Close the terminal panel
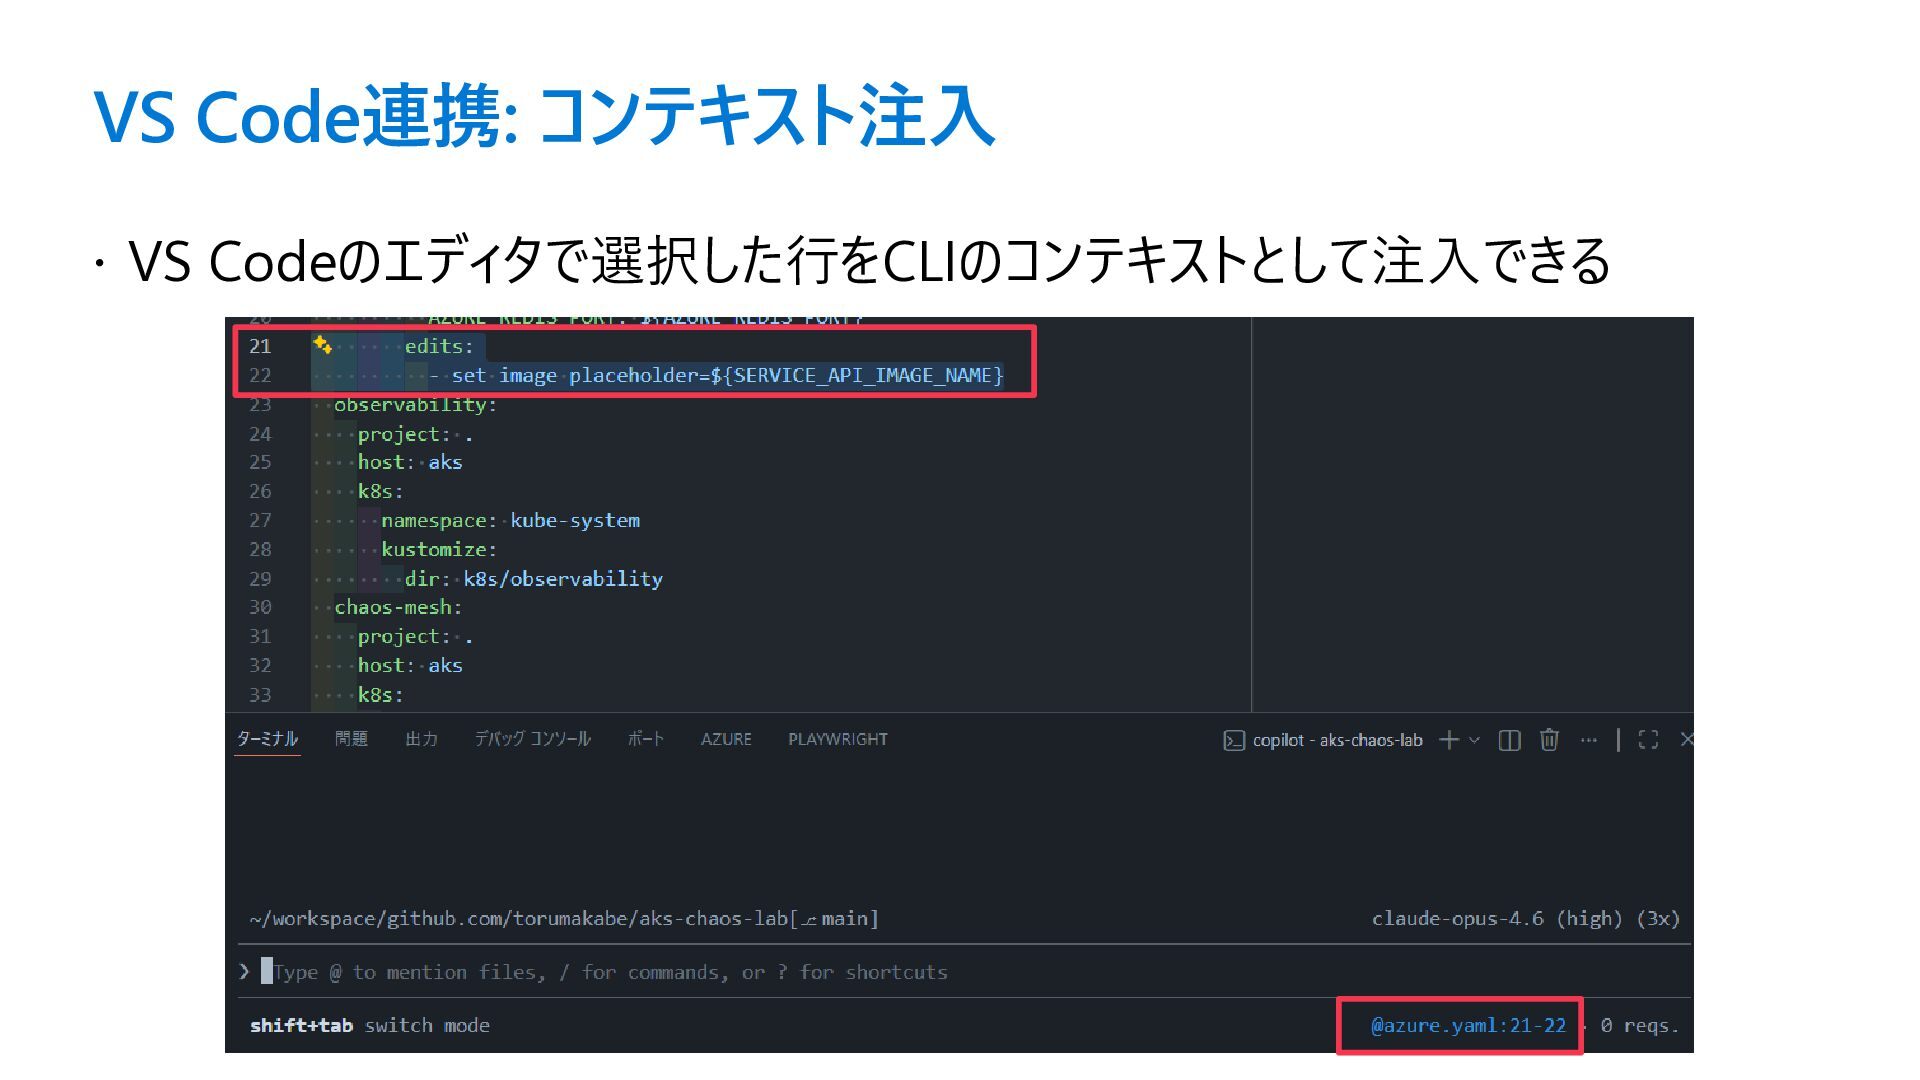 [x=1687, y=740]
